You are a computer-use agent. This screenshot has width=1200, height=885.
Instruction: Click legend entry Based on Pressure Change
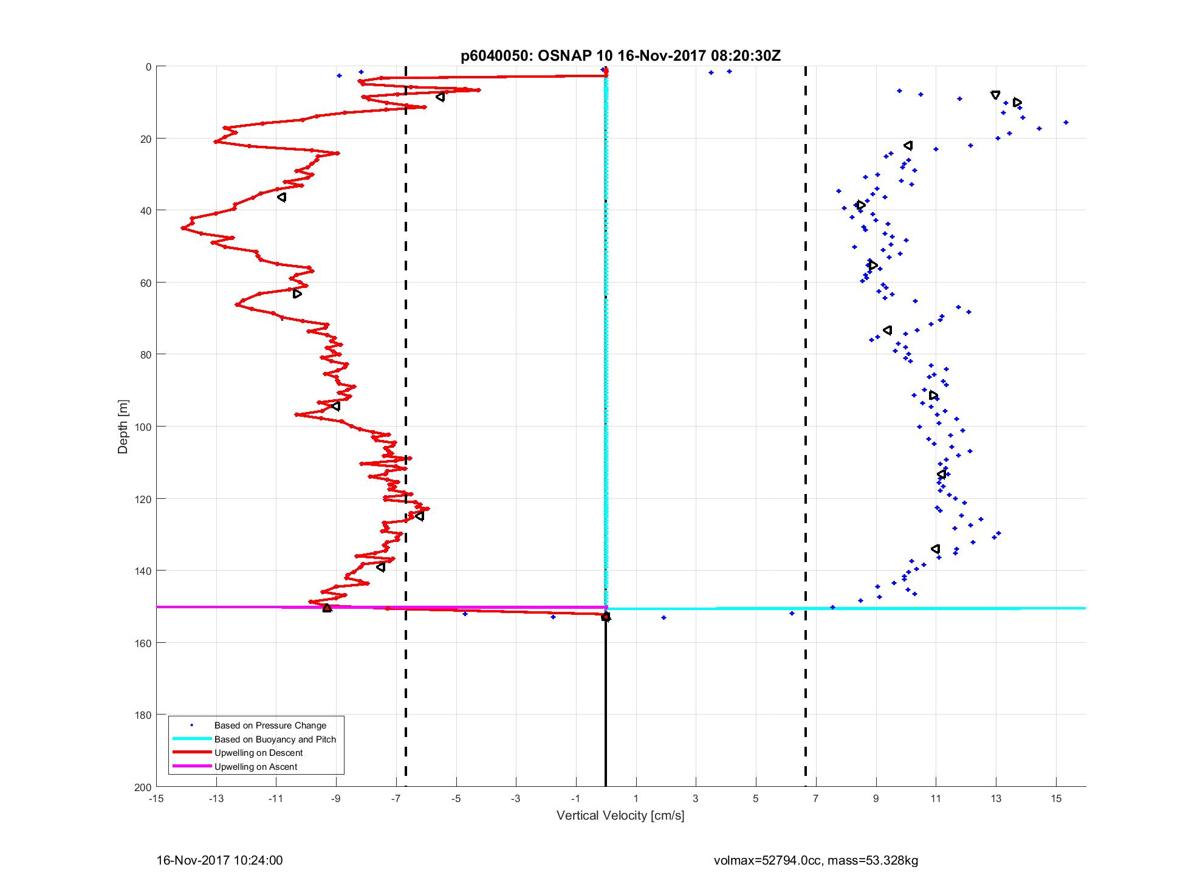[x=270, y=725]
